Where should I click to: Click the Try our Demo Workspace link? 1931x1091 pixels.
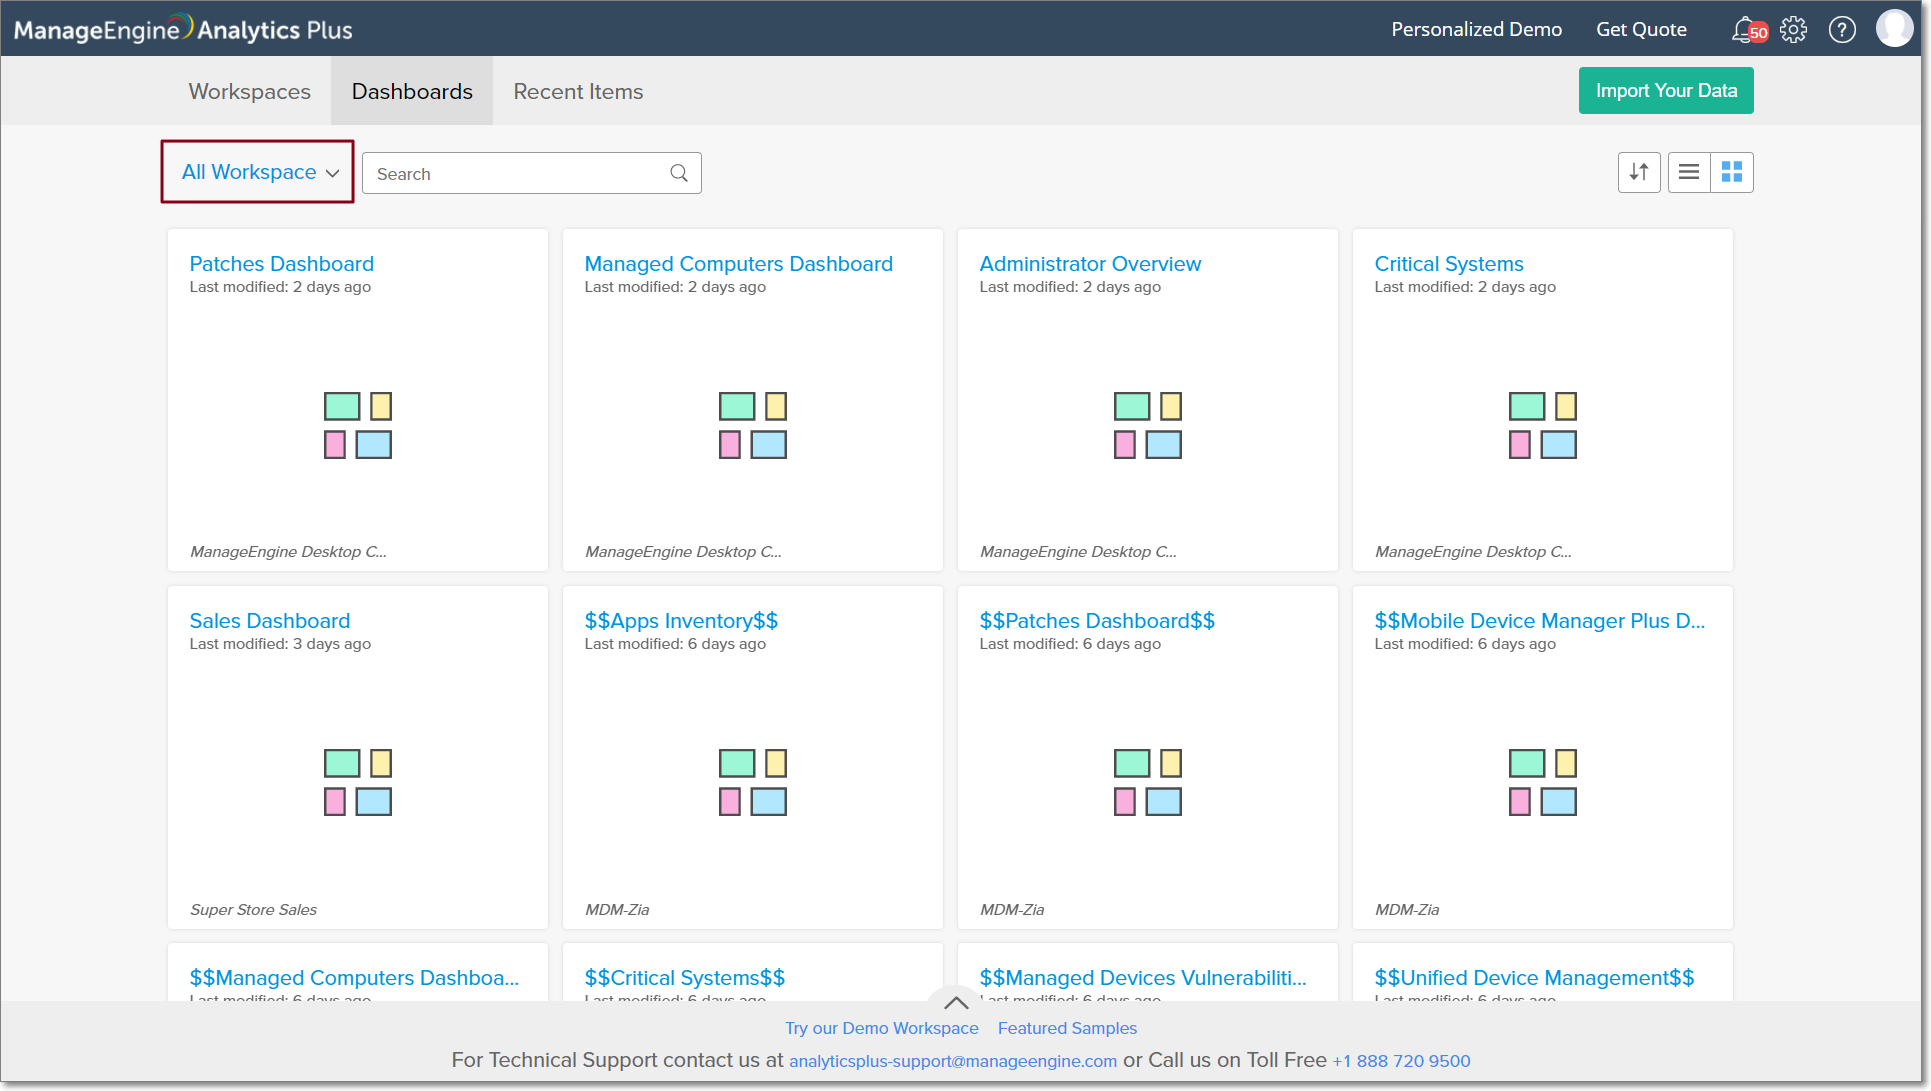pyautogui.click(x=882, y=1028)
